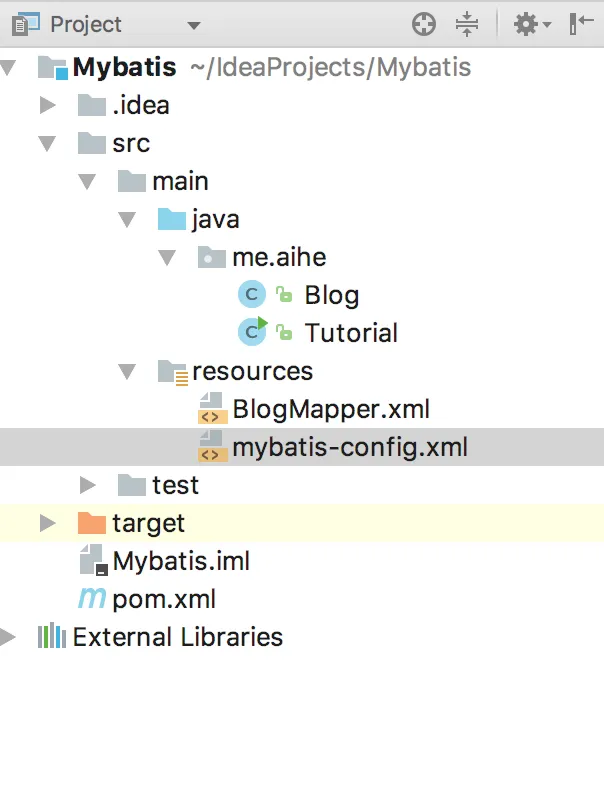Select the me.aihe package

coord(280,257)
